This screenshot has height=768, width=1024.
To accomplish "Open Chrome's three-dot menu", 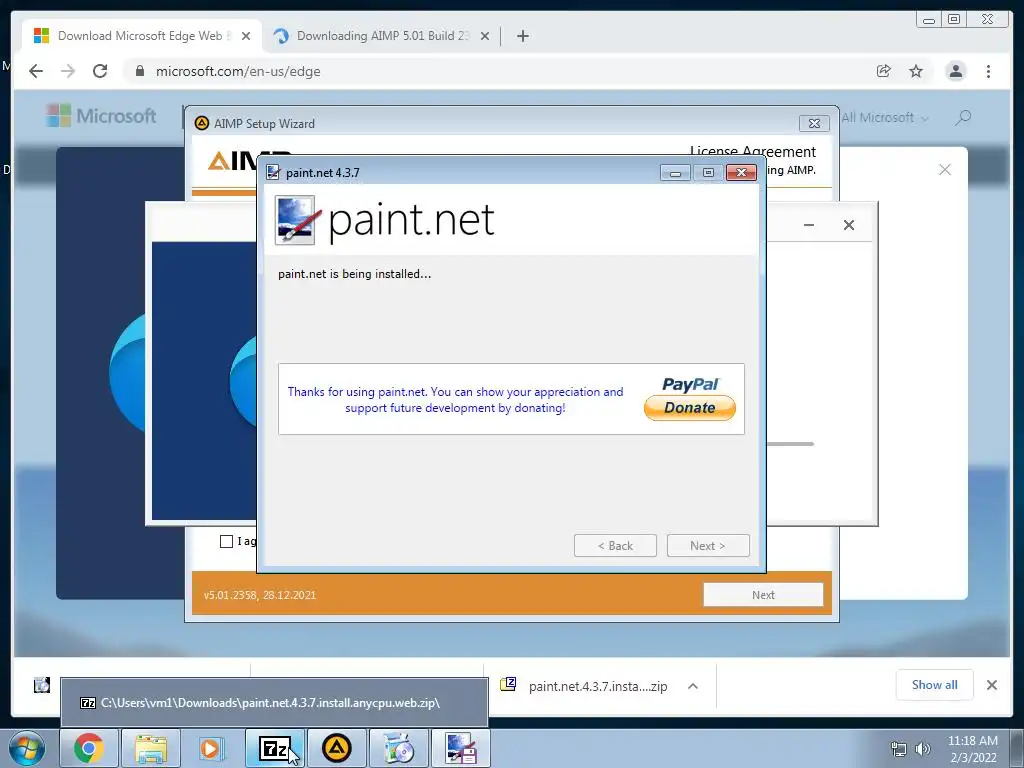I will coord(988,71).
